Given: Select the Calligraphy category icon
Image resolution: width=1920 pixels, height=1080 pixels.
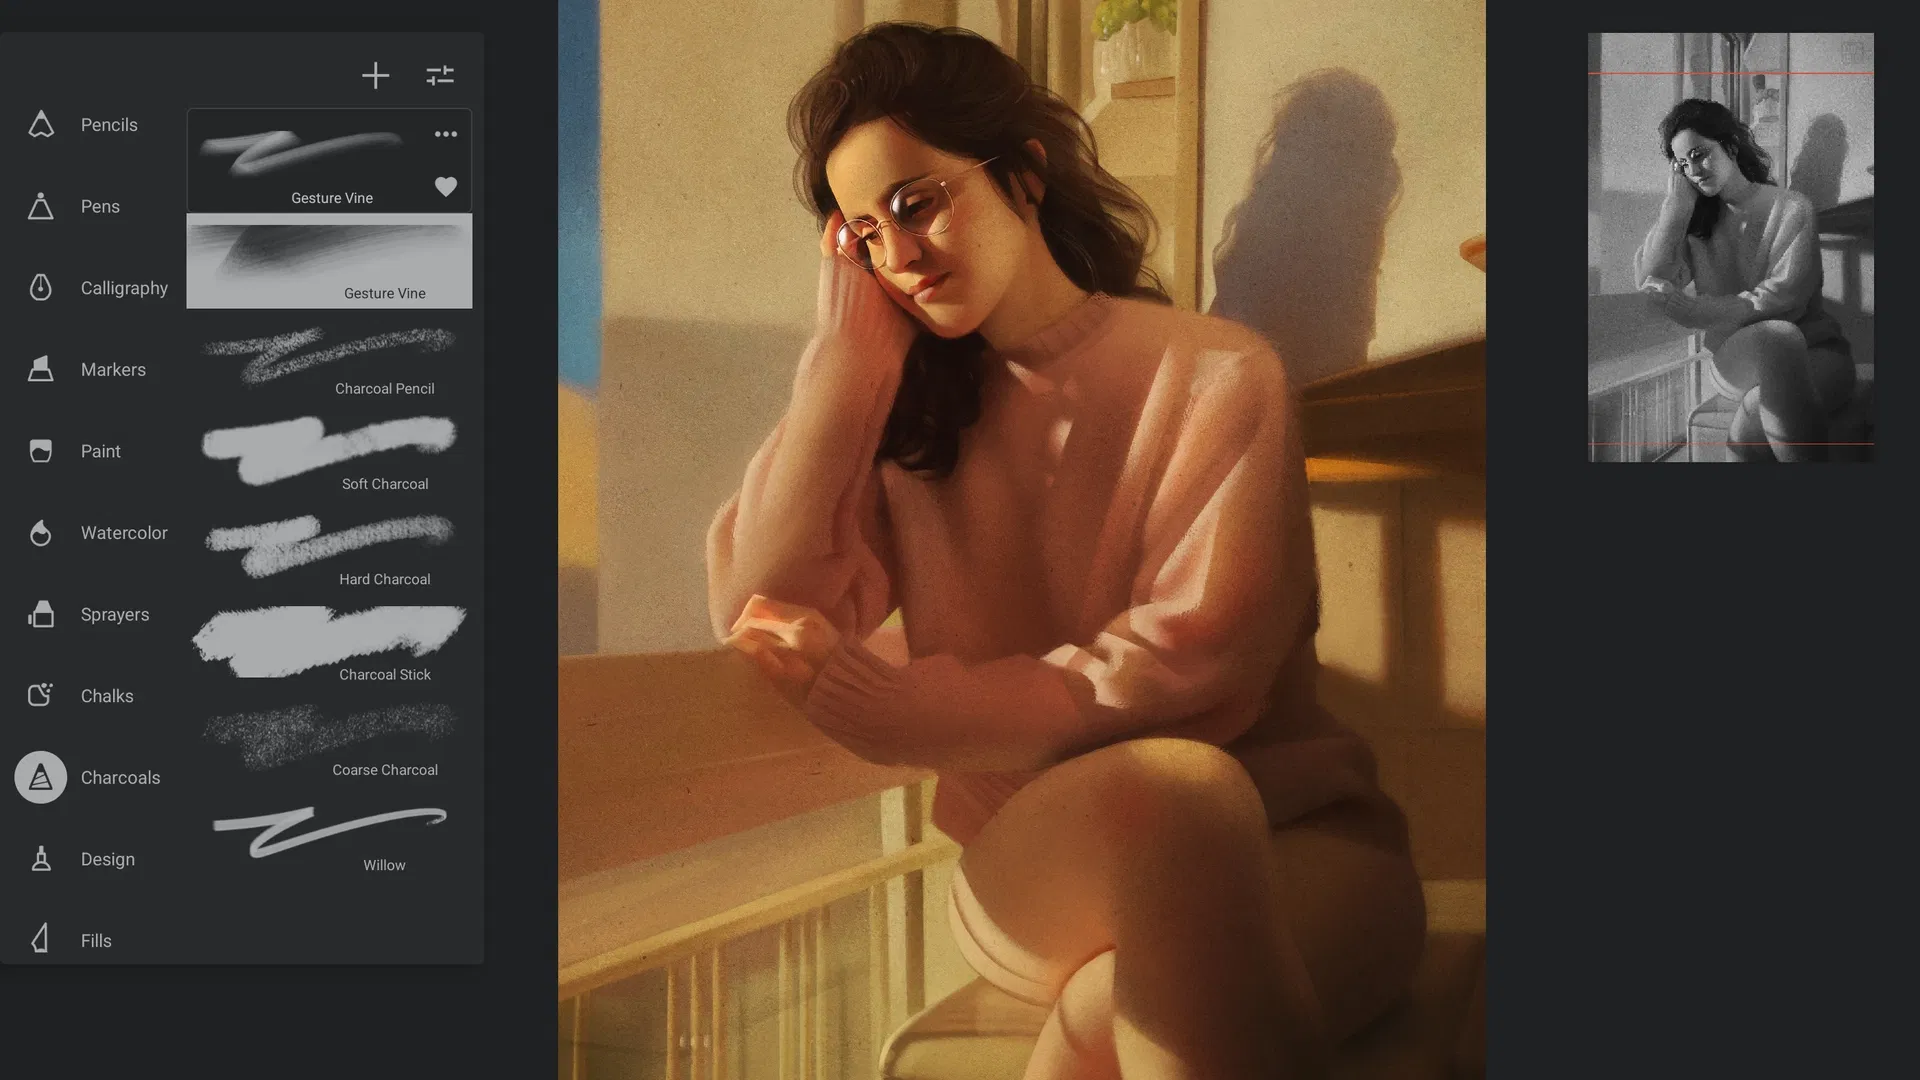Looking at the screenshot, I should coord(41,288).
